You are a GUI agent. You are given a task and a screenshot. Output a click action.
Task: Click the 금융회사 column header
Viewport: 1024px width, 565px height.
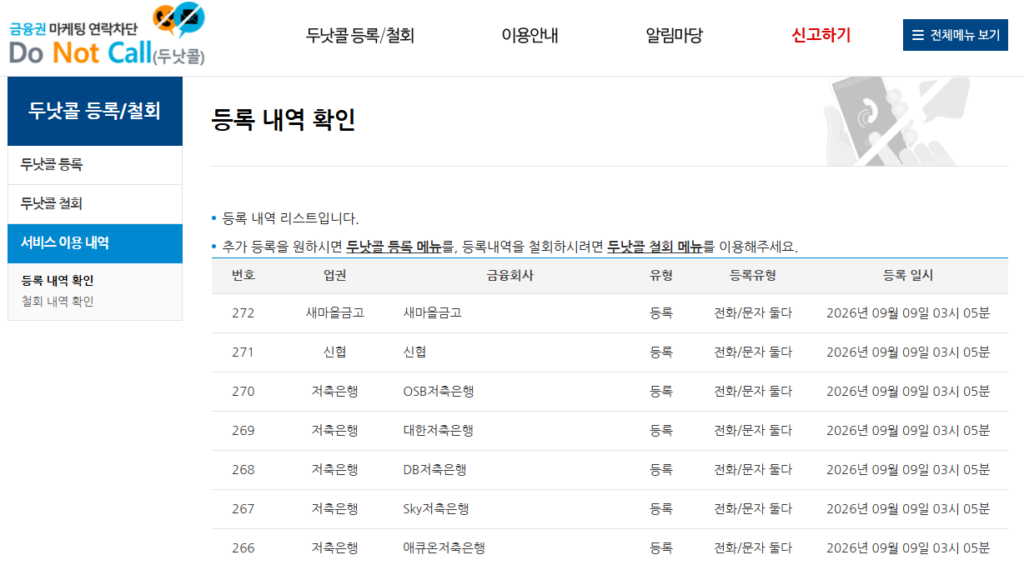click(509, 276)
